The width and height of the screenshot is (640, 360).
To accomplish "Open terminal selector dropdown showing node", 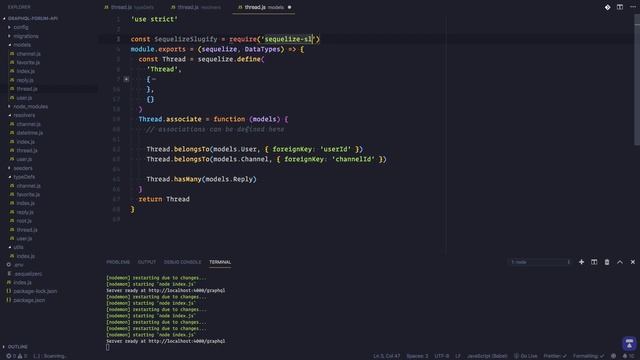I will point(540,262).
